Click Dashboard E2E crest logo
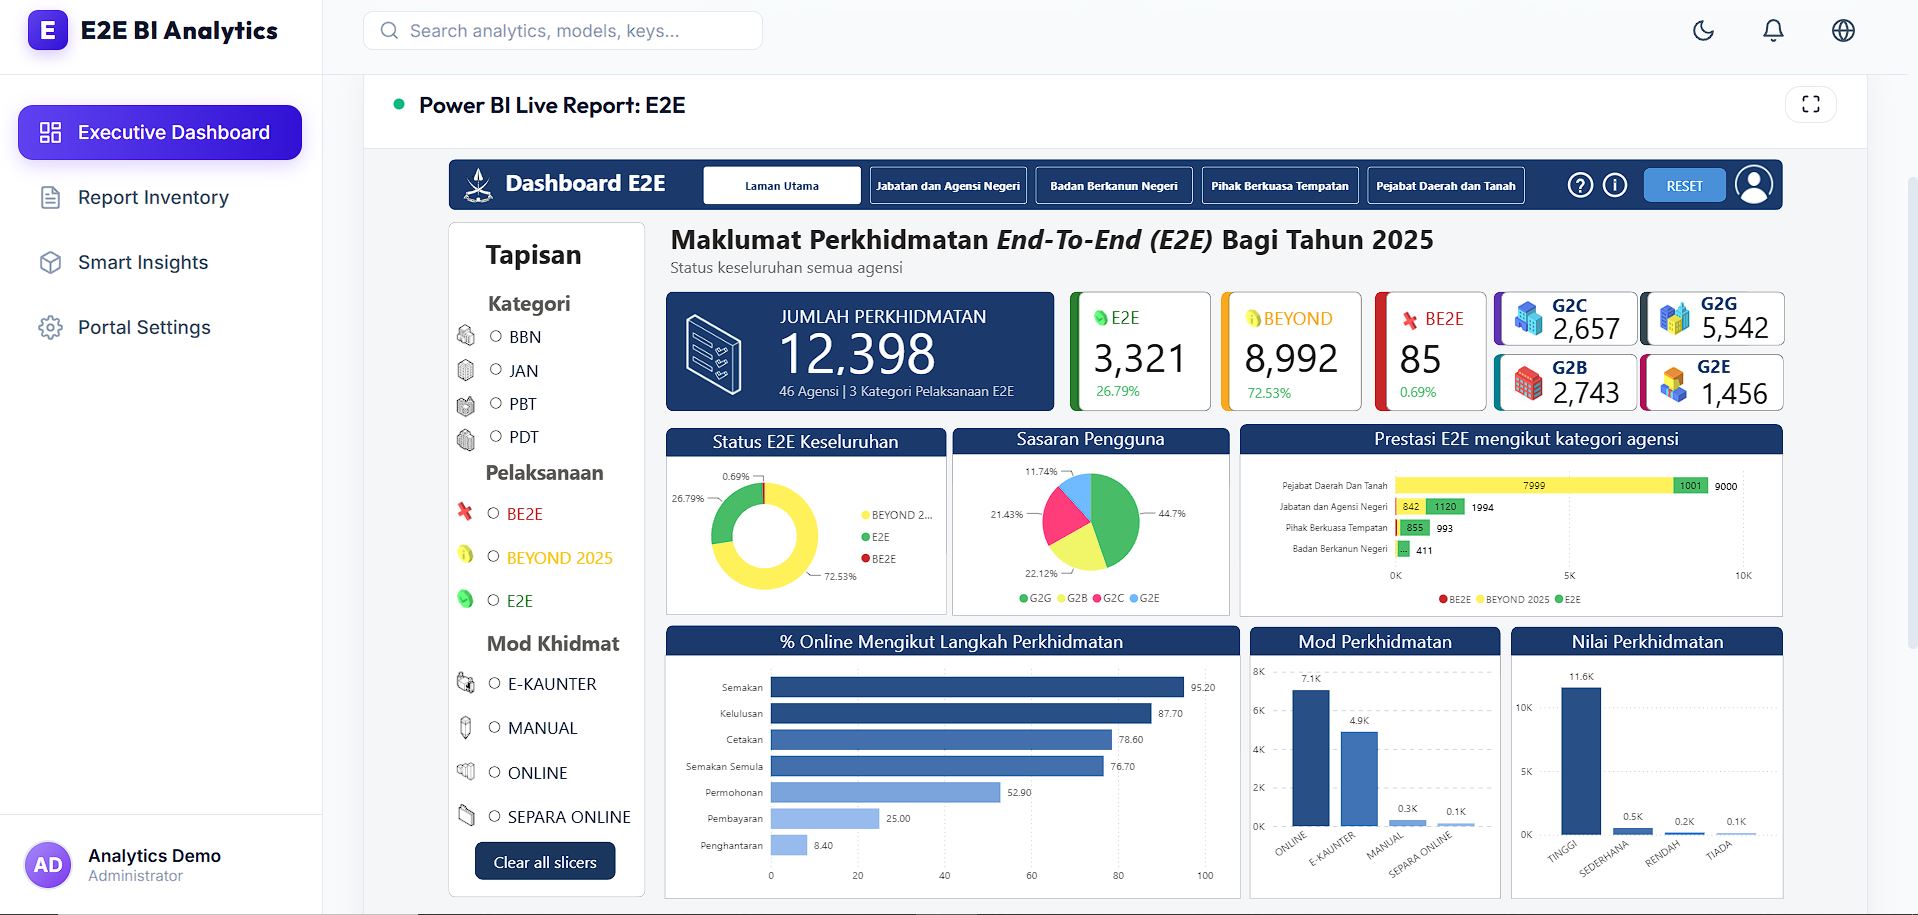This screenshot has width=1918, height=915. (479, 185)
